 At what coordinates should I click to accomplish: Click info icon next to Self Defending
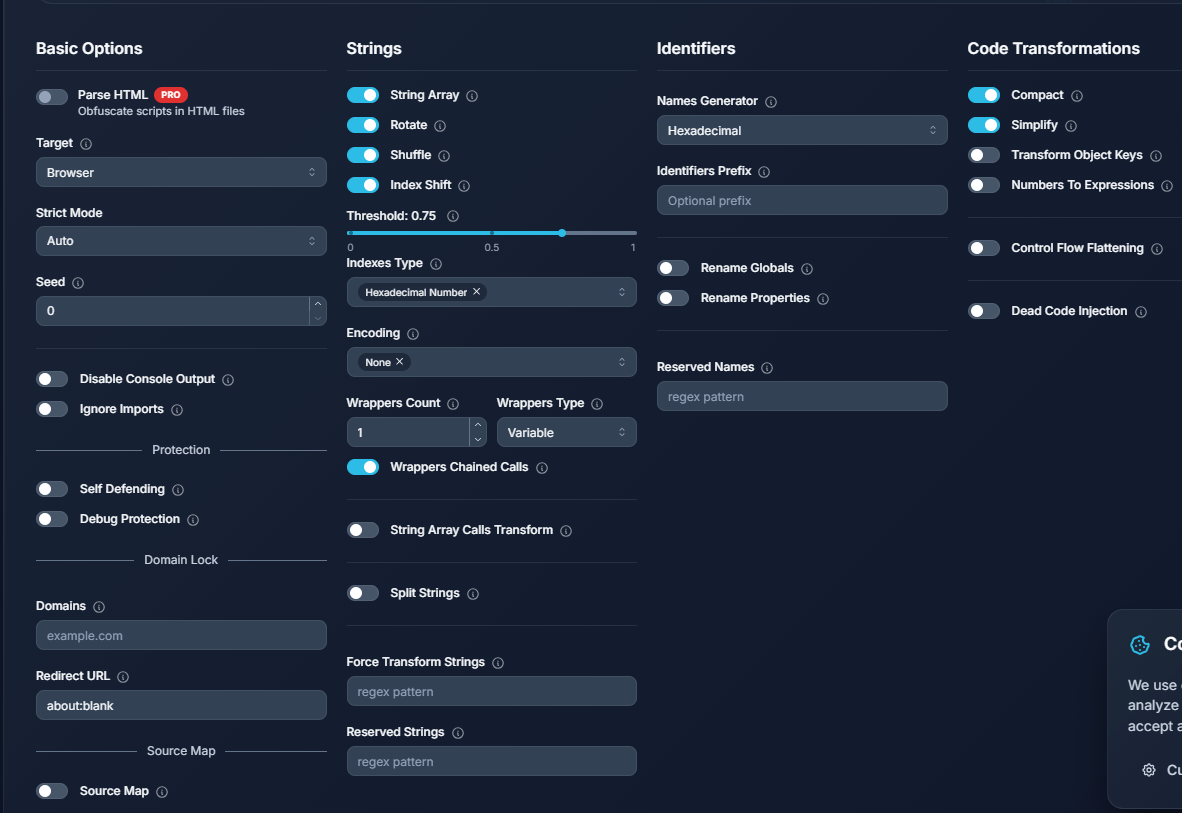[178, 490]
